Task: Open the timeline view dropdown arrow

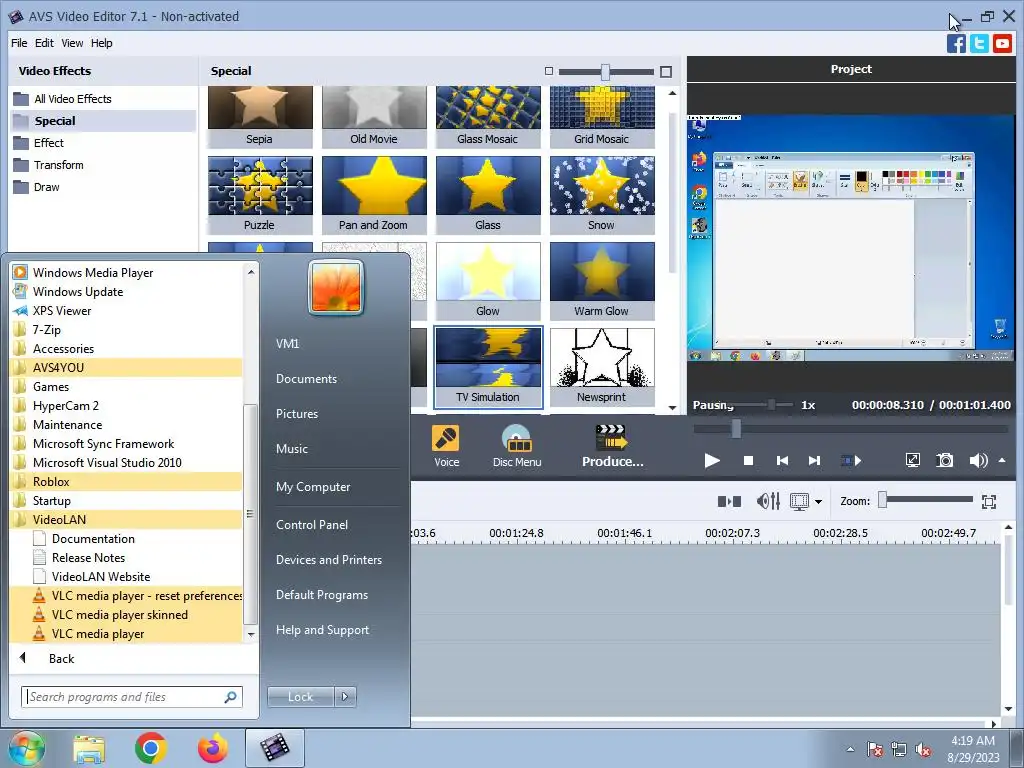Action: coord(818,502)
